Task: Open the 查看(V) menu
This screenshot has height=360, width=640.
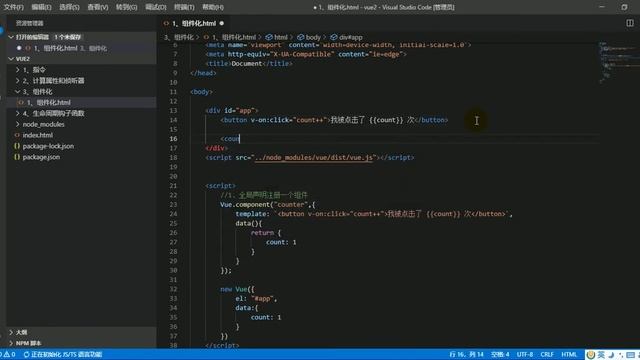Action: [98, 7]
